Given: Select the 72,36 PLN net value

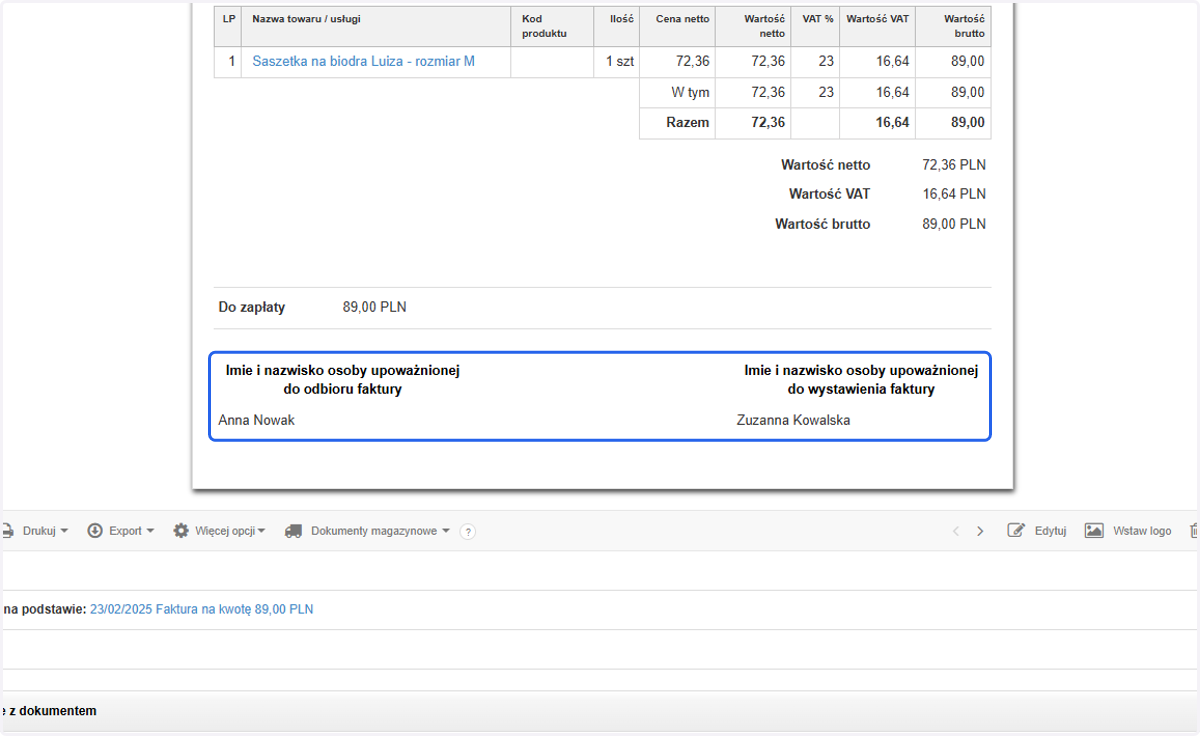Looking at the screenshot, I should tap(954, 165).
